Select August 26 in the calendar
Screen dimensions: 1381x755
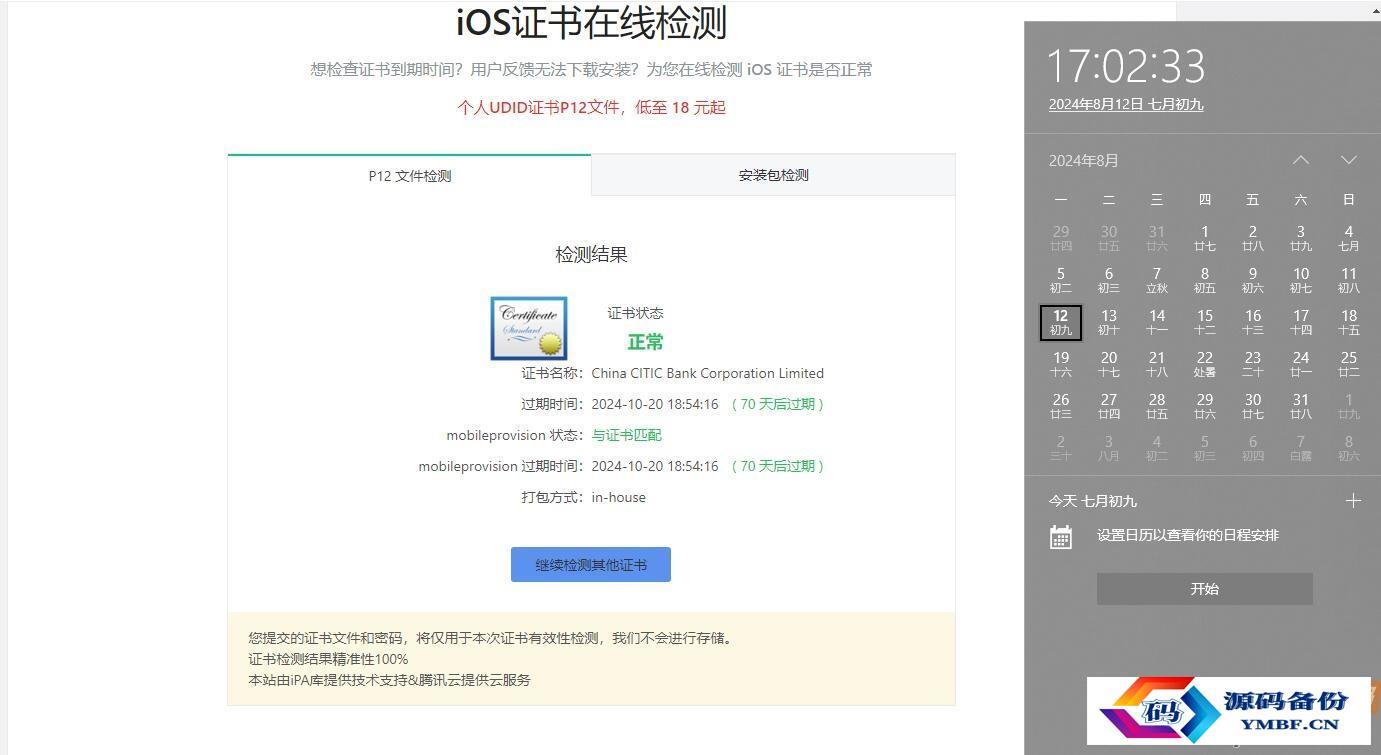pos(1060,406)
